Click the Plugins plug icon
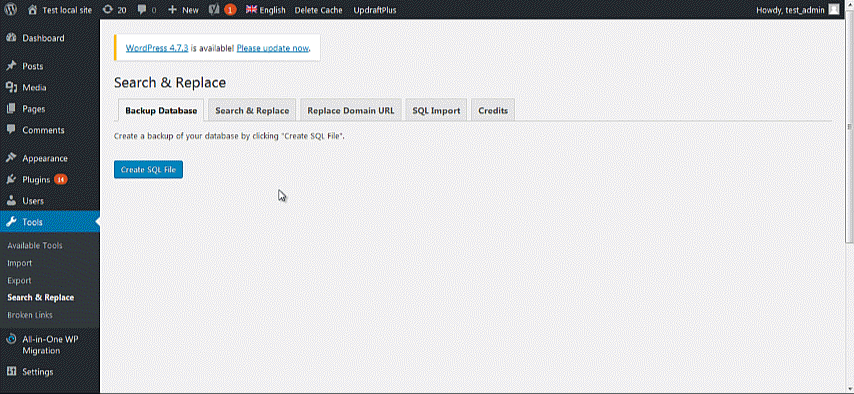 point(10,179)
